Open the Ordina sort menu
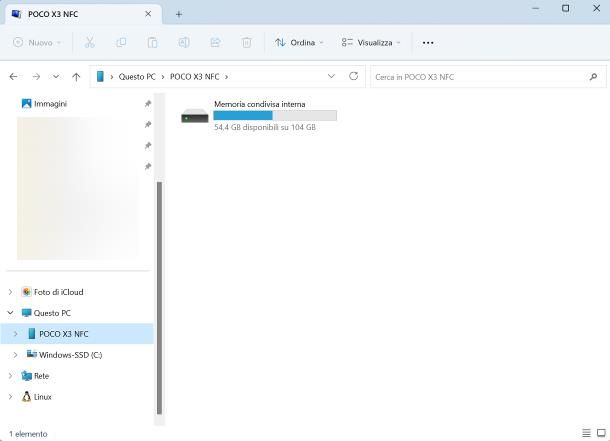The height and width of the screenshot is (441, 610). coord(299,42)
